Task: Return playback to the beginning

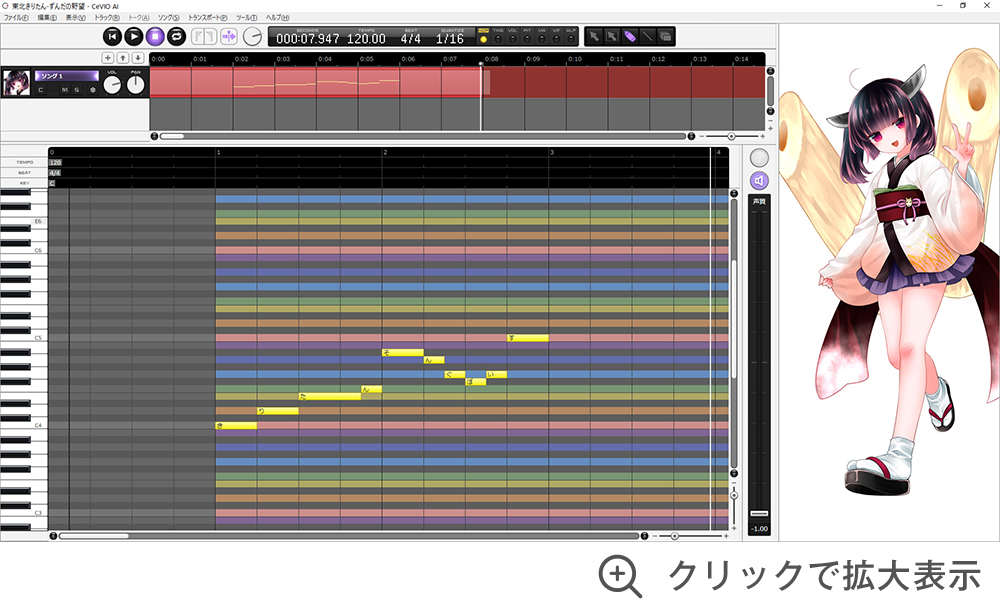Action: [112, 36]
